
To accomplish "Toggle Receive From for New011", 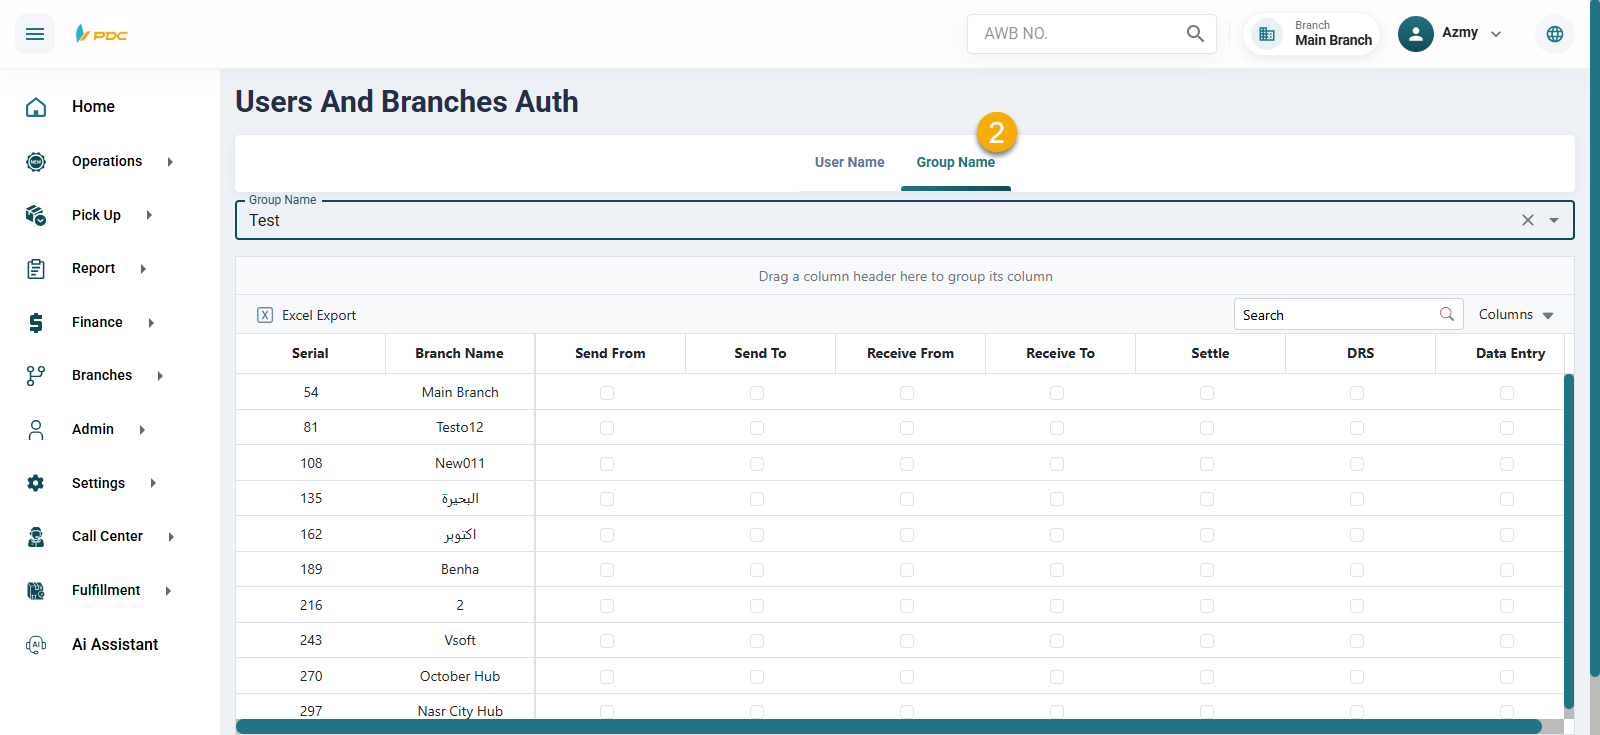I will [907, 464].
